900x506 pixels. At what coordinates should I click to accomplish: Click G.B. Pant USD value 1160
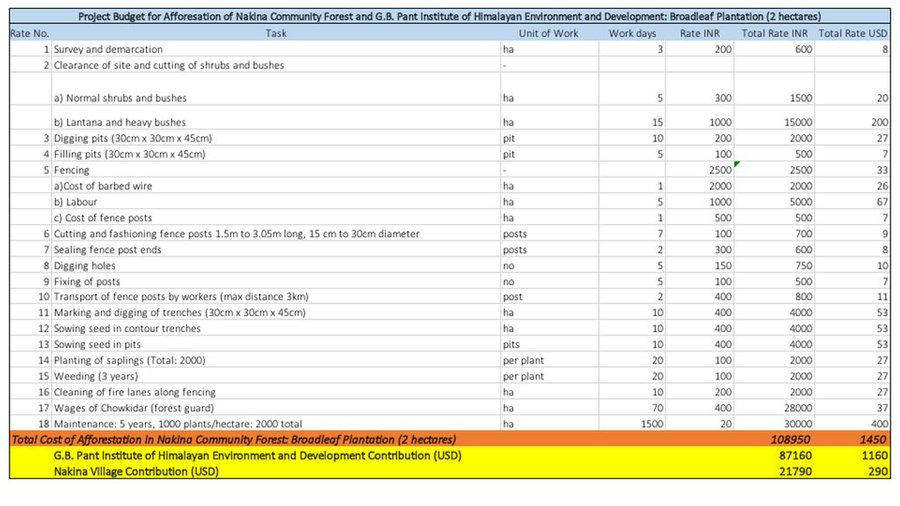(x=875, y=456)
